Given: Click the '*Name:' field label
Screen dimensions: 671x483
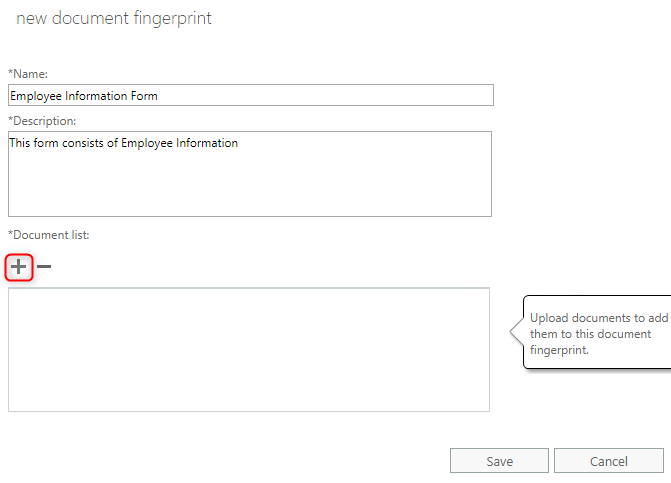Looking at the screenshot, I should tap(28, 74).
